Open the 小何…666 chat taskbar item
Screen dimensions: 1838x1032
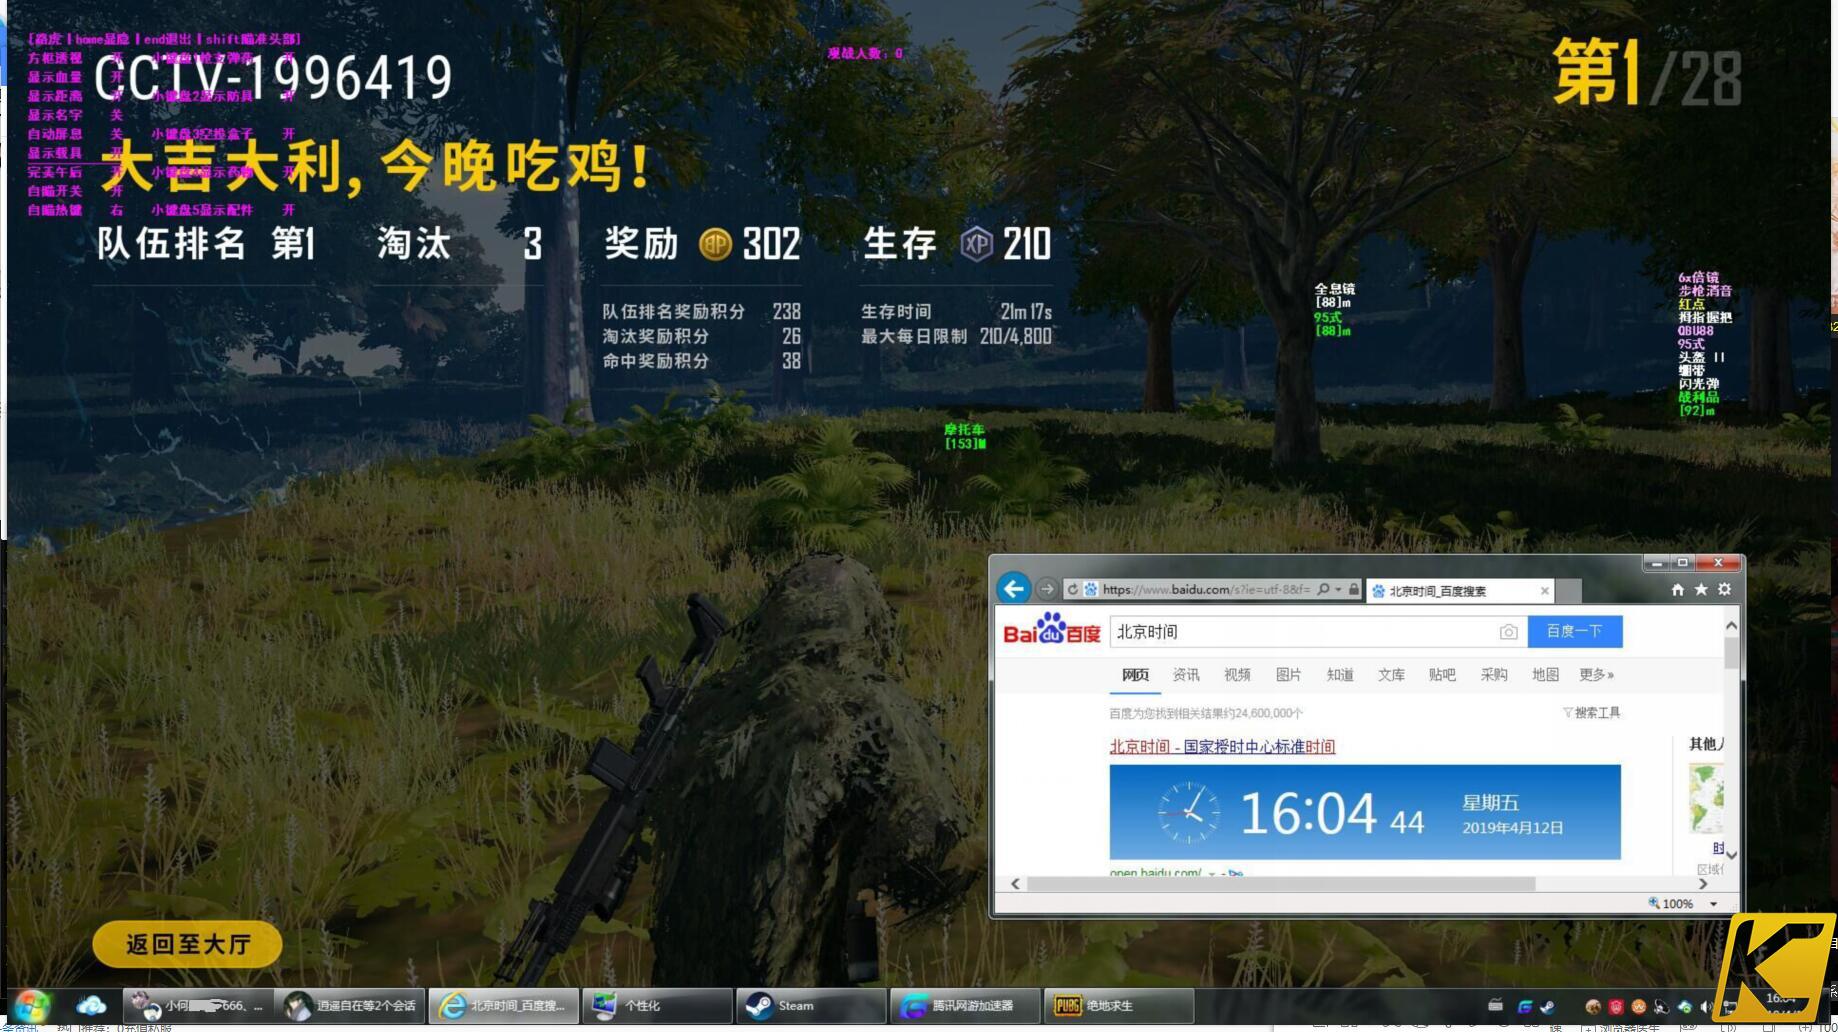tap(197, 1006)
